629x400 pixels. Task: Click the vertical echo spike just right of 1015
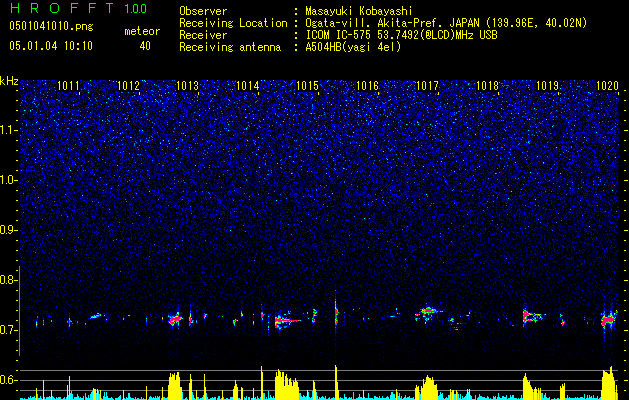pyautogui.click(x=336, y=311)
